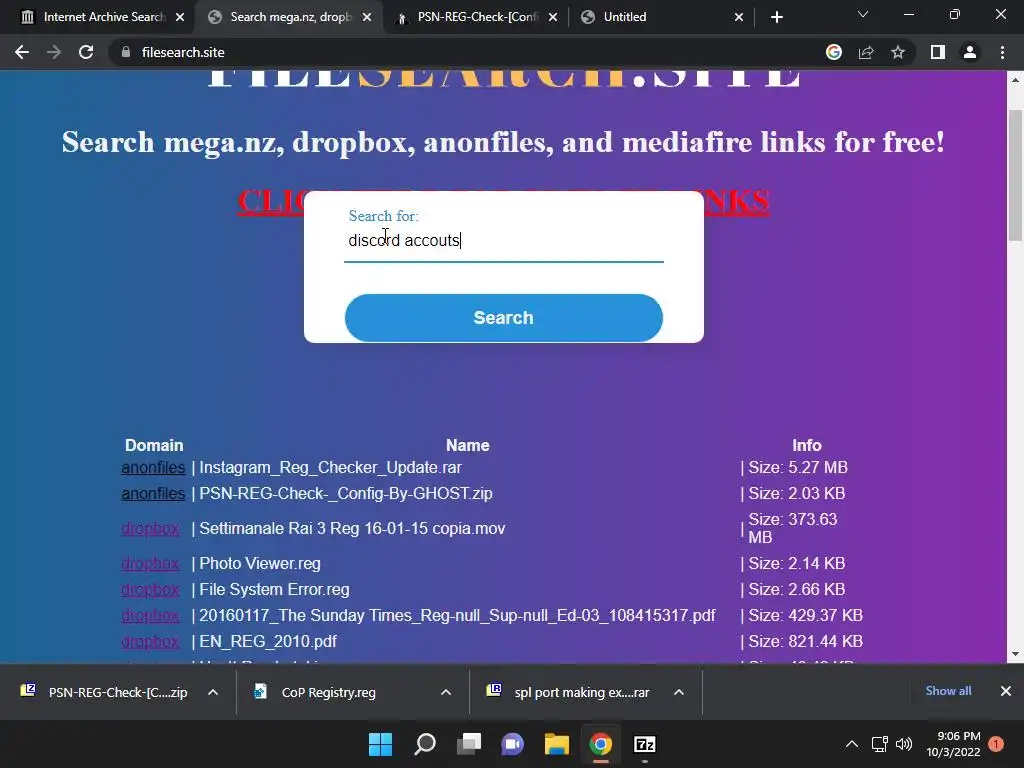Viewport: 1024px width, 768px height.
Task: Open the Windows Start menu
Action: 380,744
